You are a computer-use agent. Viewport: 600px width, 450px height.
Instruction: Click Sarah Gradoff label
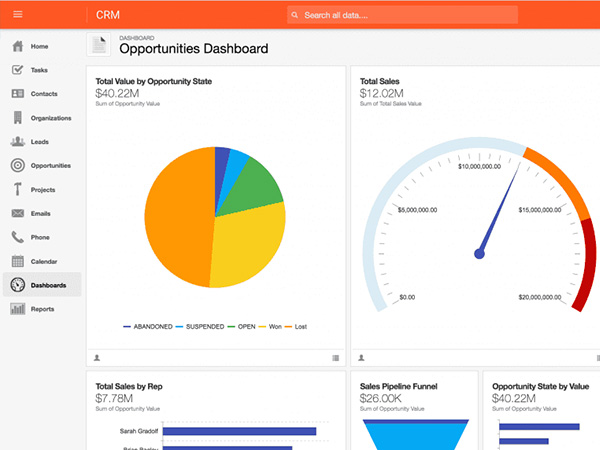click(139, 431)
